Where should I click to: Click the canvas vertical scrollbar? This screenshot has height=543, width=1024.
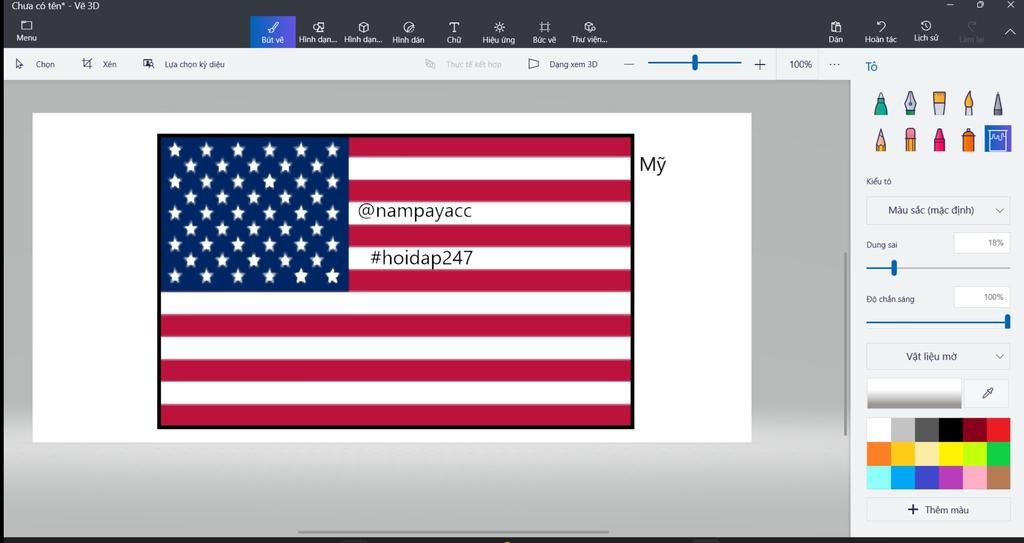[846, 344]
